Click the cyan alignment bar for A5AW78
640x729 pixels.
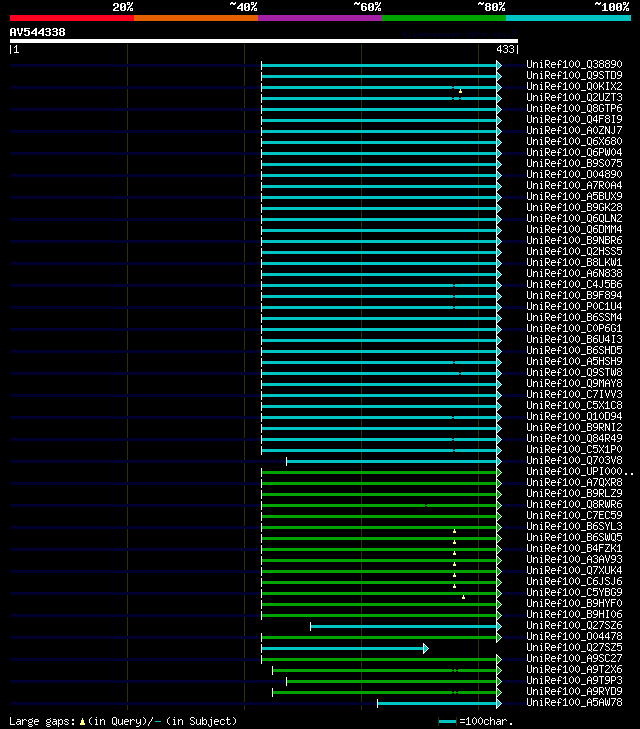pyautogui.click(x=437, y=703)
